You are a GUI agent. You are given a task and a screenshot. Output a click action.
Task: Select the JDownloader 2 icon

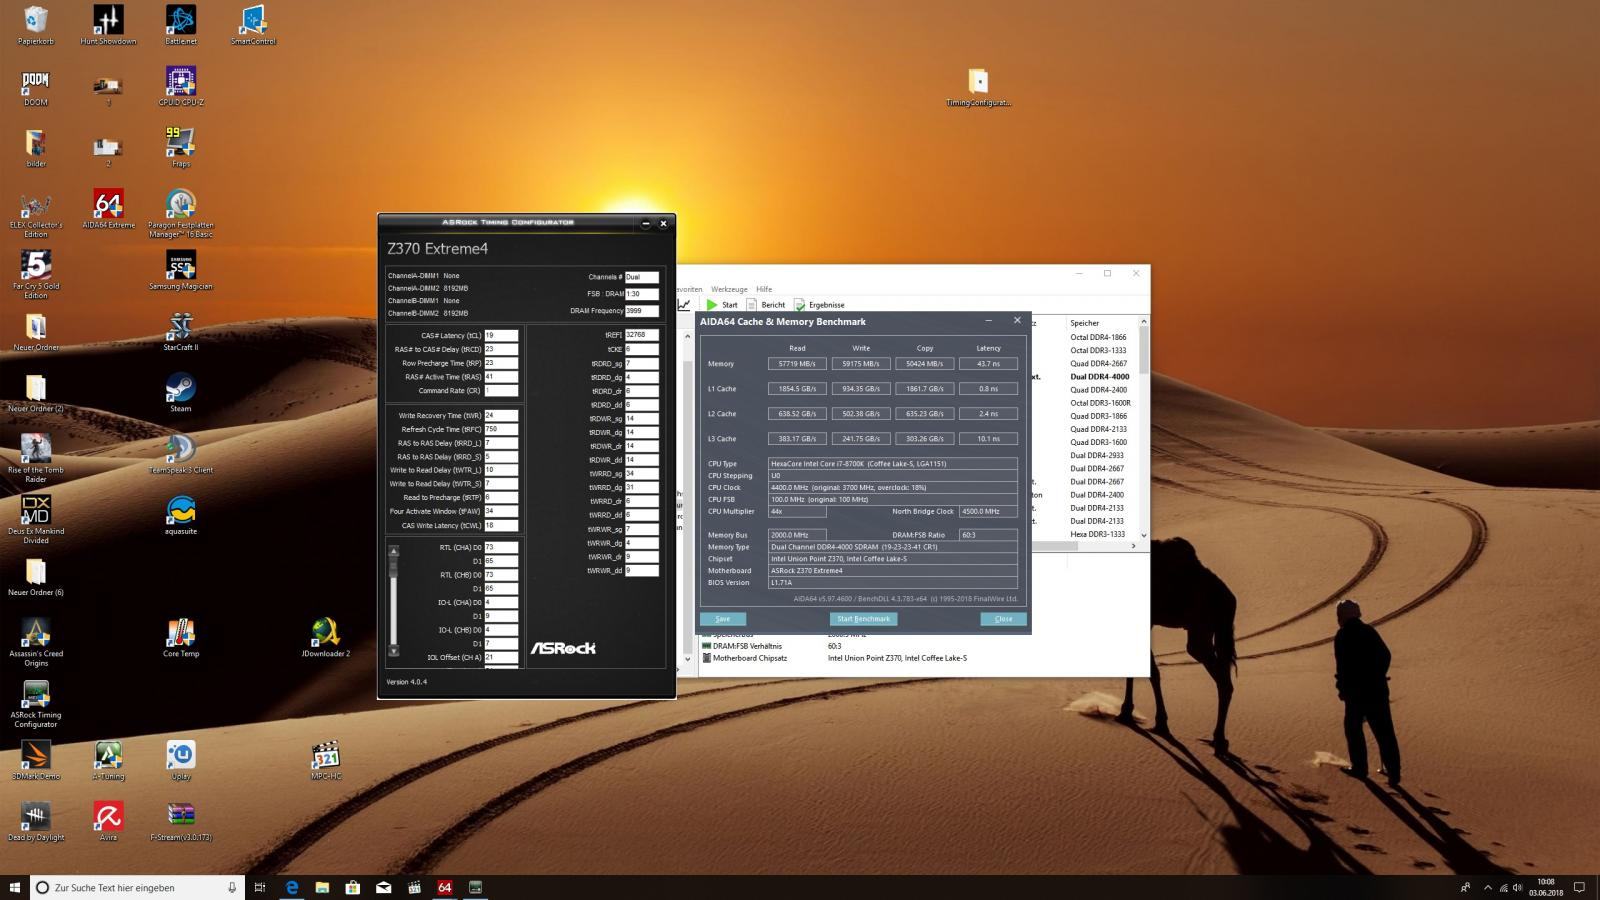(326, 638)
